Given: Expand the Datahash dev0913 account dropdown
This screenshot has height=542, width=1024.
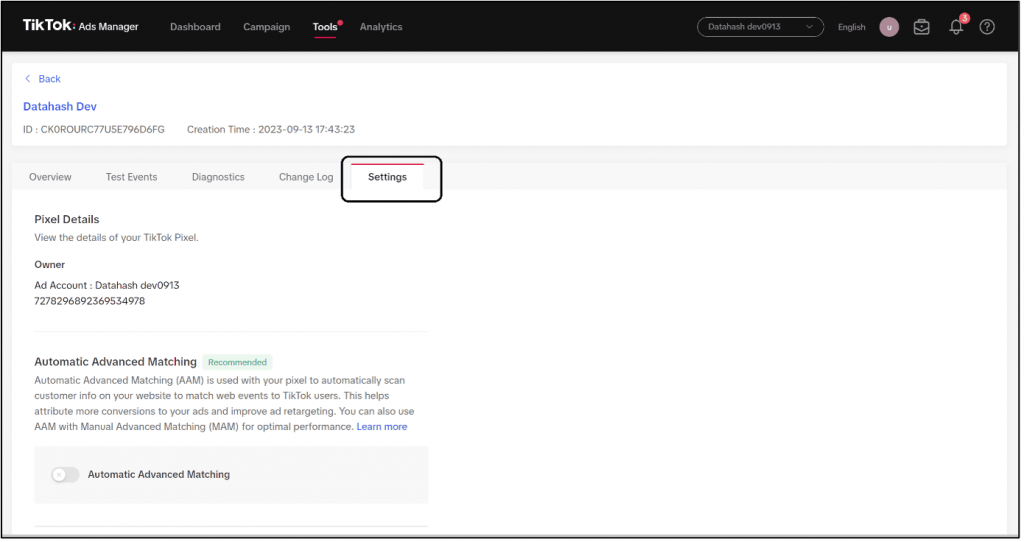Looking at the screenshot, I should pyautogui.click(x=760, y=27).
